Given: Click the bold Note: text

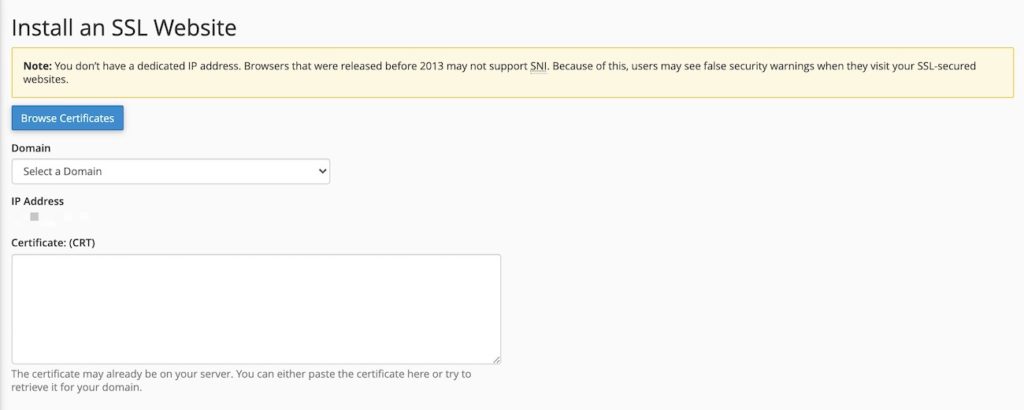Looking at the screenshot, I should (38, 66).
